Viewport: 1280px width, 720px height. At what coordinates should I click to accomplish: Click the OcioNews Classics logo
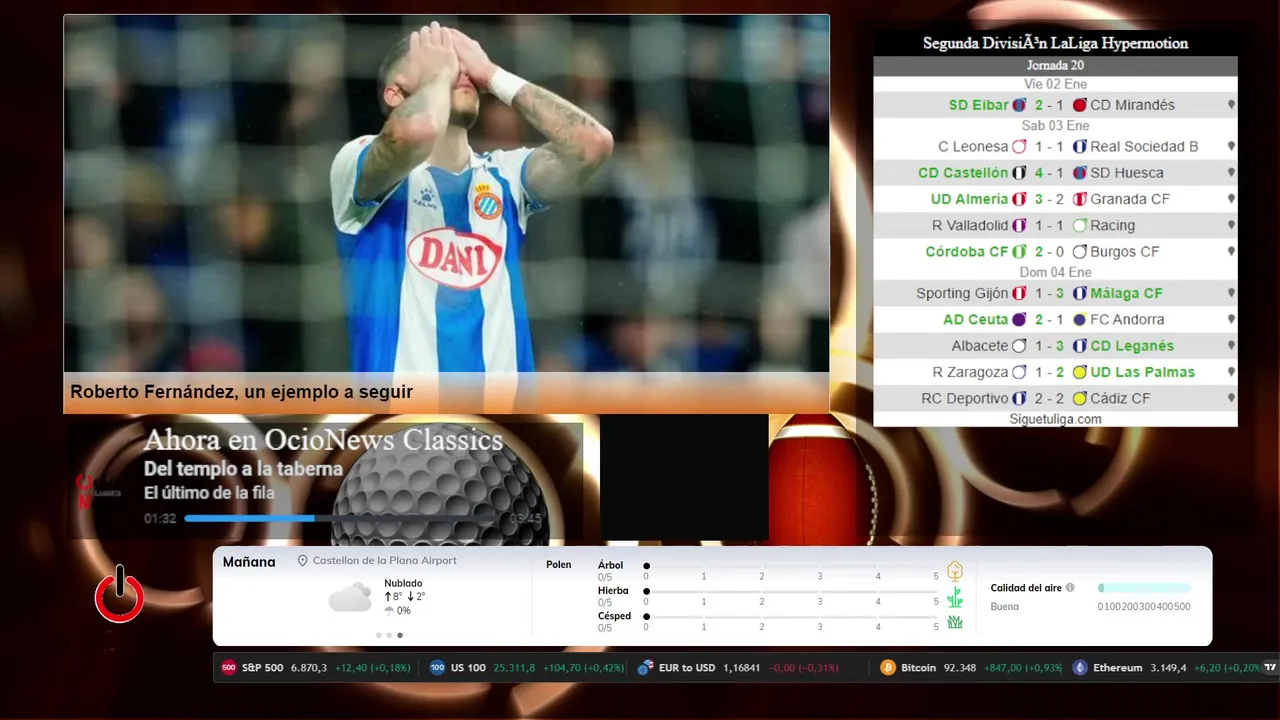[100, 492]
